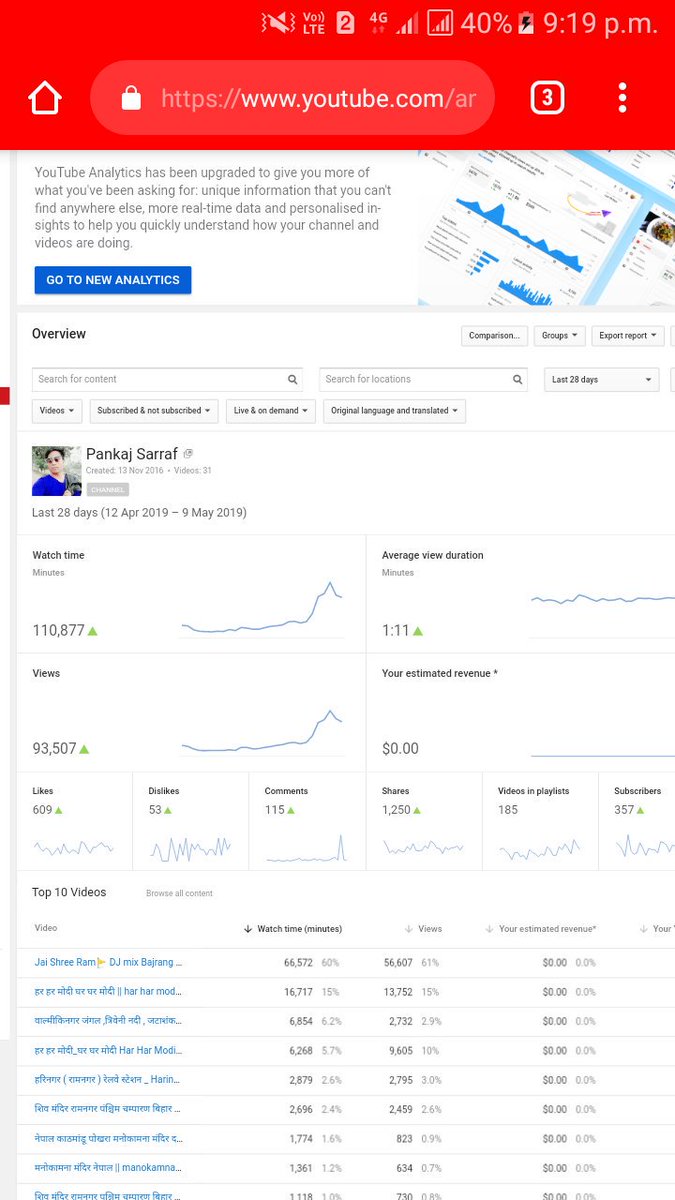Open the tab switcher showing 3 tabs
Screen dimensions: 675x1200
547,98
